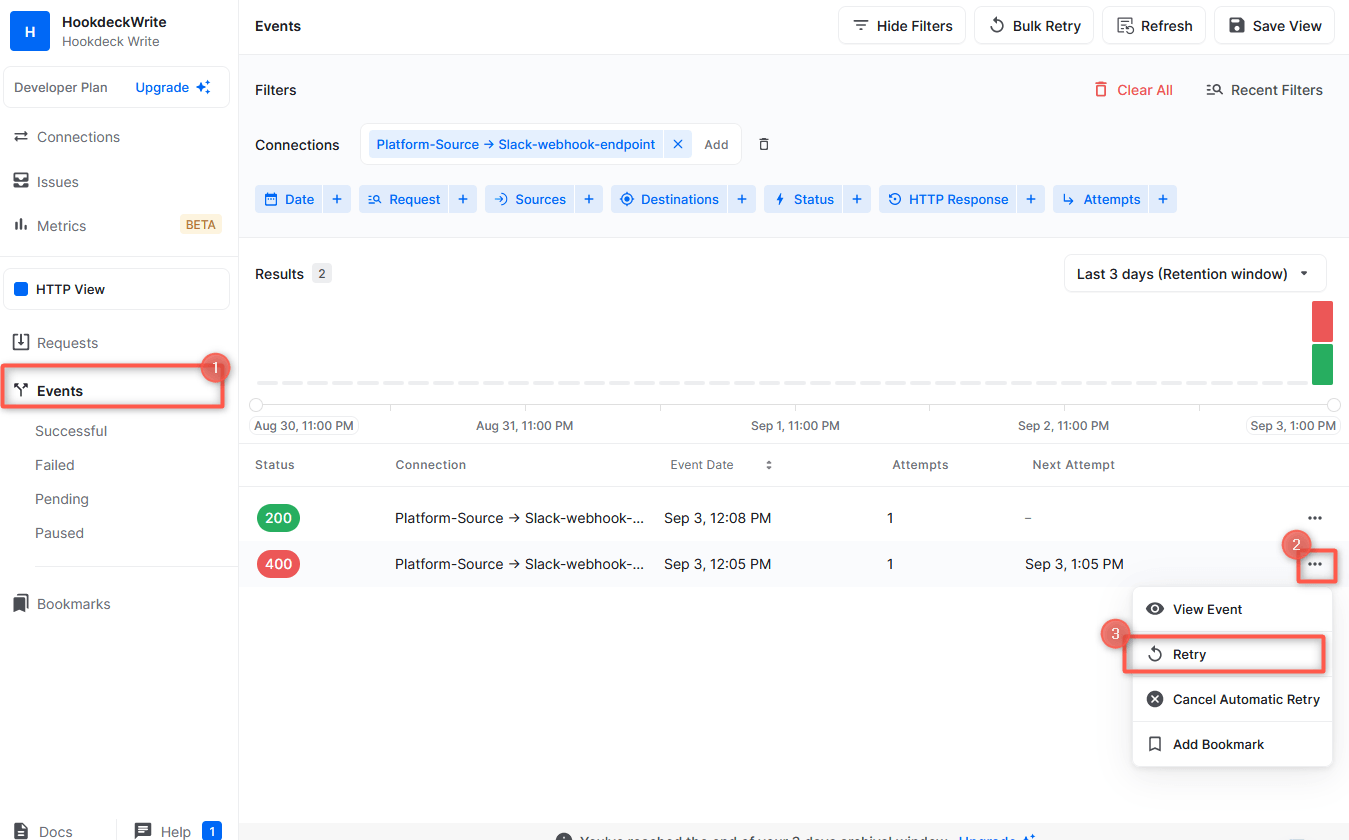Viewport: 1349px width, 840px height.
Task: Delete the Connections filter with trash icon
Action: [x=764, y=144]
